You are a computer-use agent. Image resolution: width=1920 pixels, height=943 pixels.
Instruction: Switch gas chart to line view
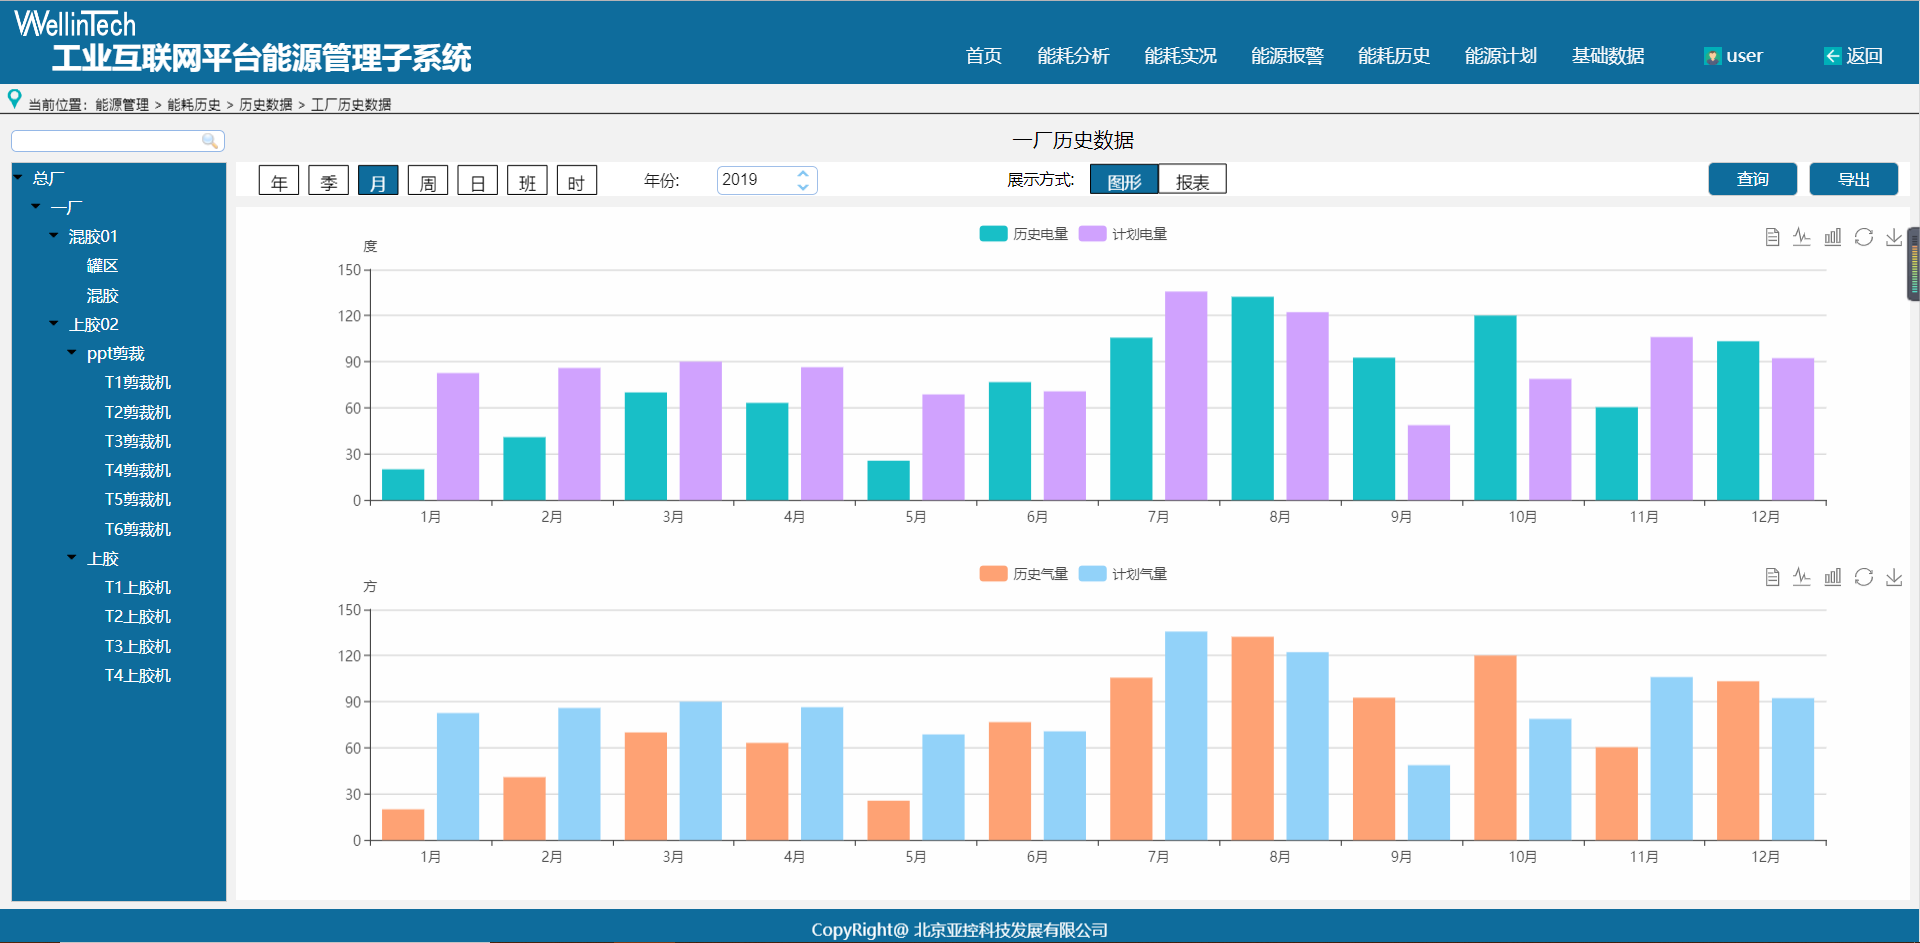click(1802, 577)
